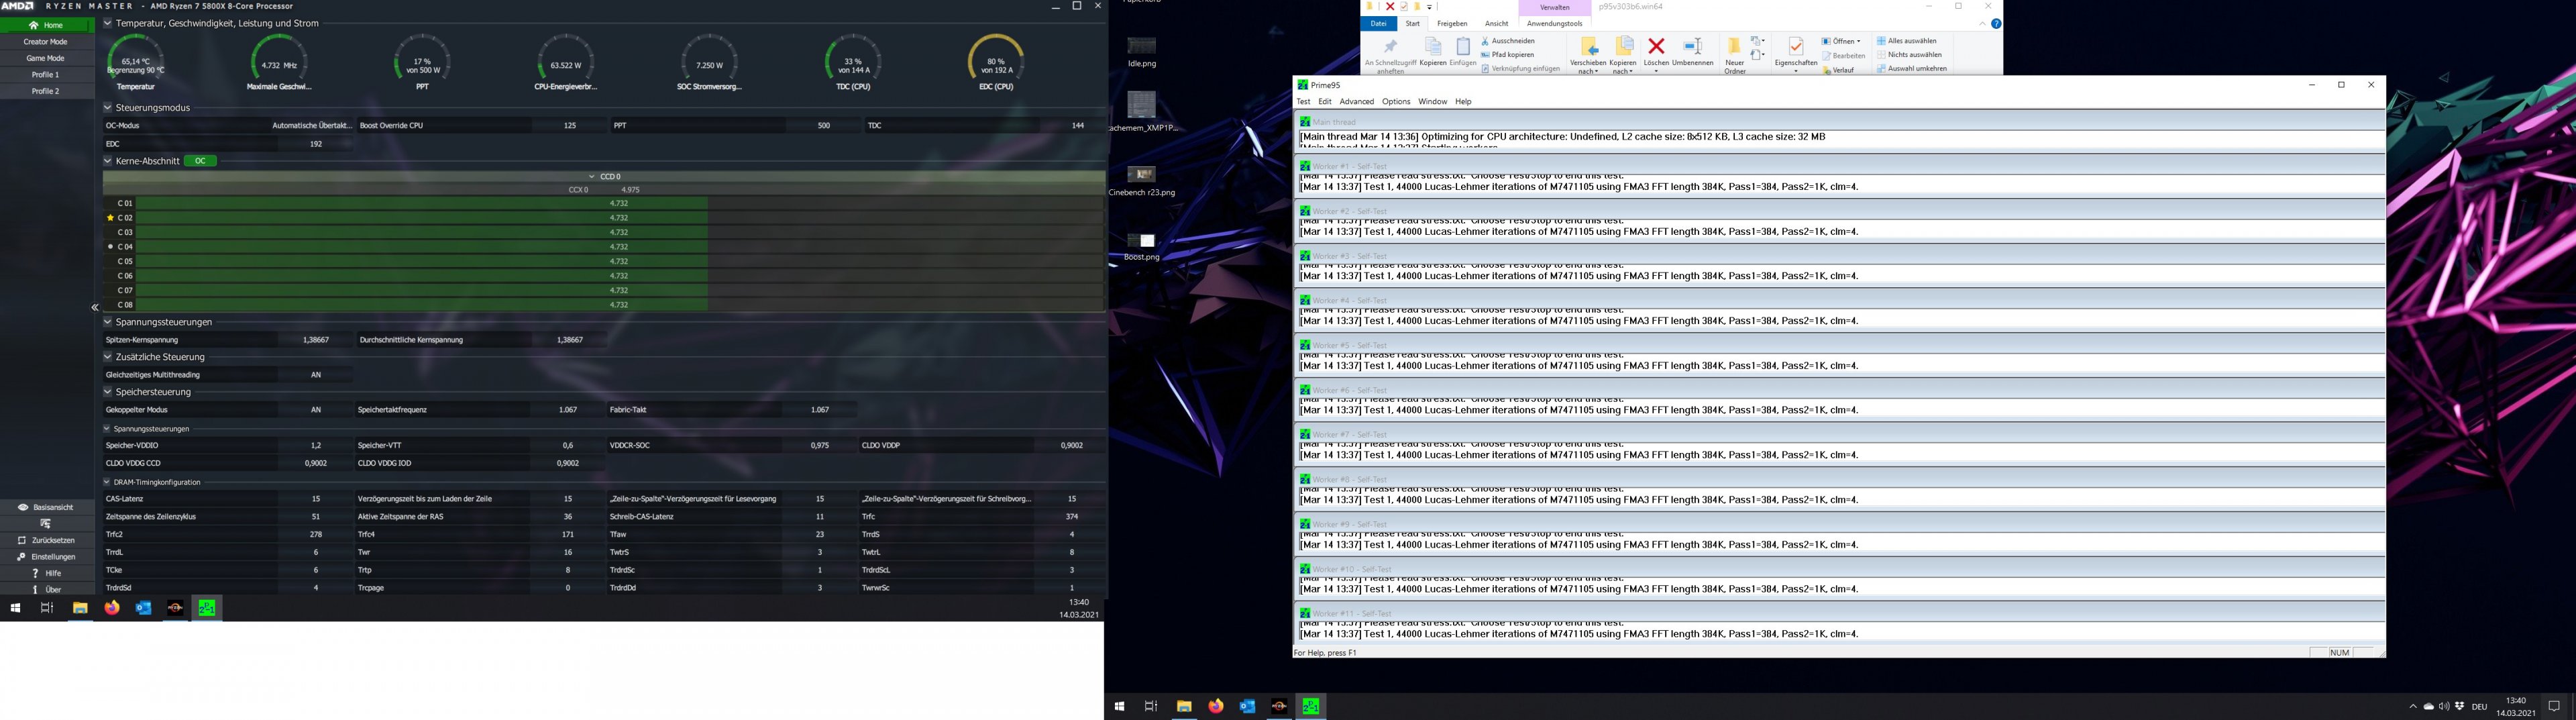This screenshot has height=720, width=2576.
Task: Collapse the Temperatur, Geschwindigkeit section
Action: pos(108,23)
